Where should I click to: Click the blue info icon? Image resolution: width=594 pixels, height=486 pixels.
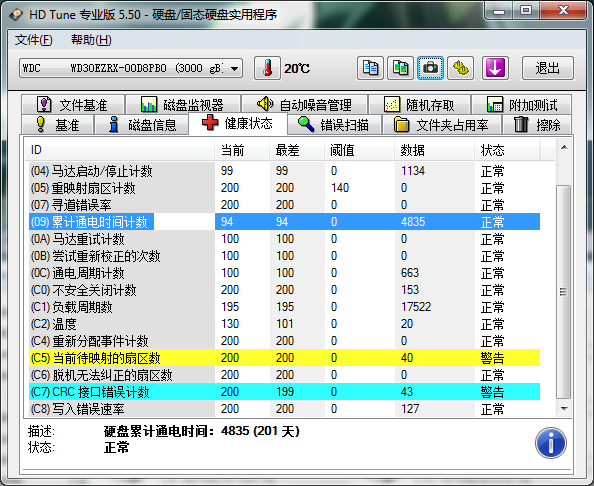tap(551, 443)
